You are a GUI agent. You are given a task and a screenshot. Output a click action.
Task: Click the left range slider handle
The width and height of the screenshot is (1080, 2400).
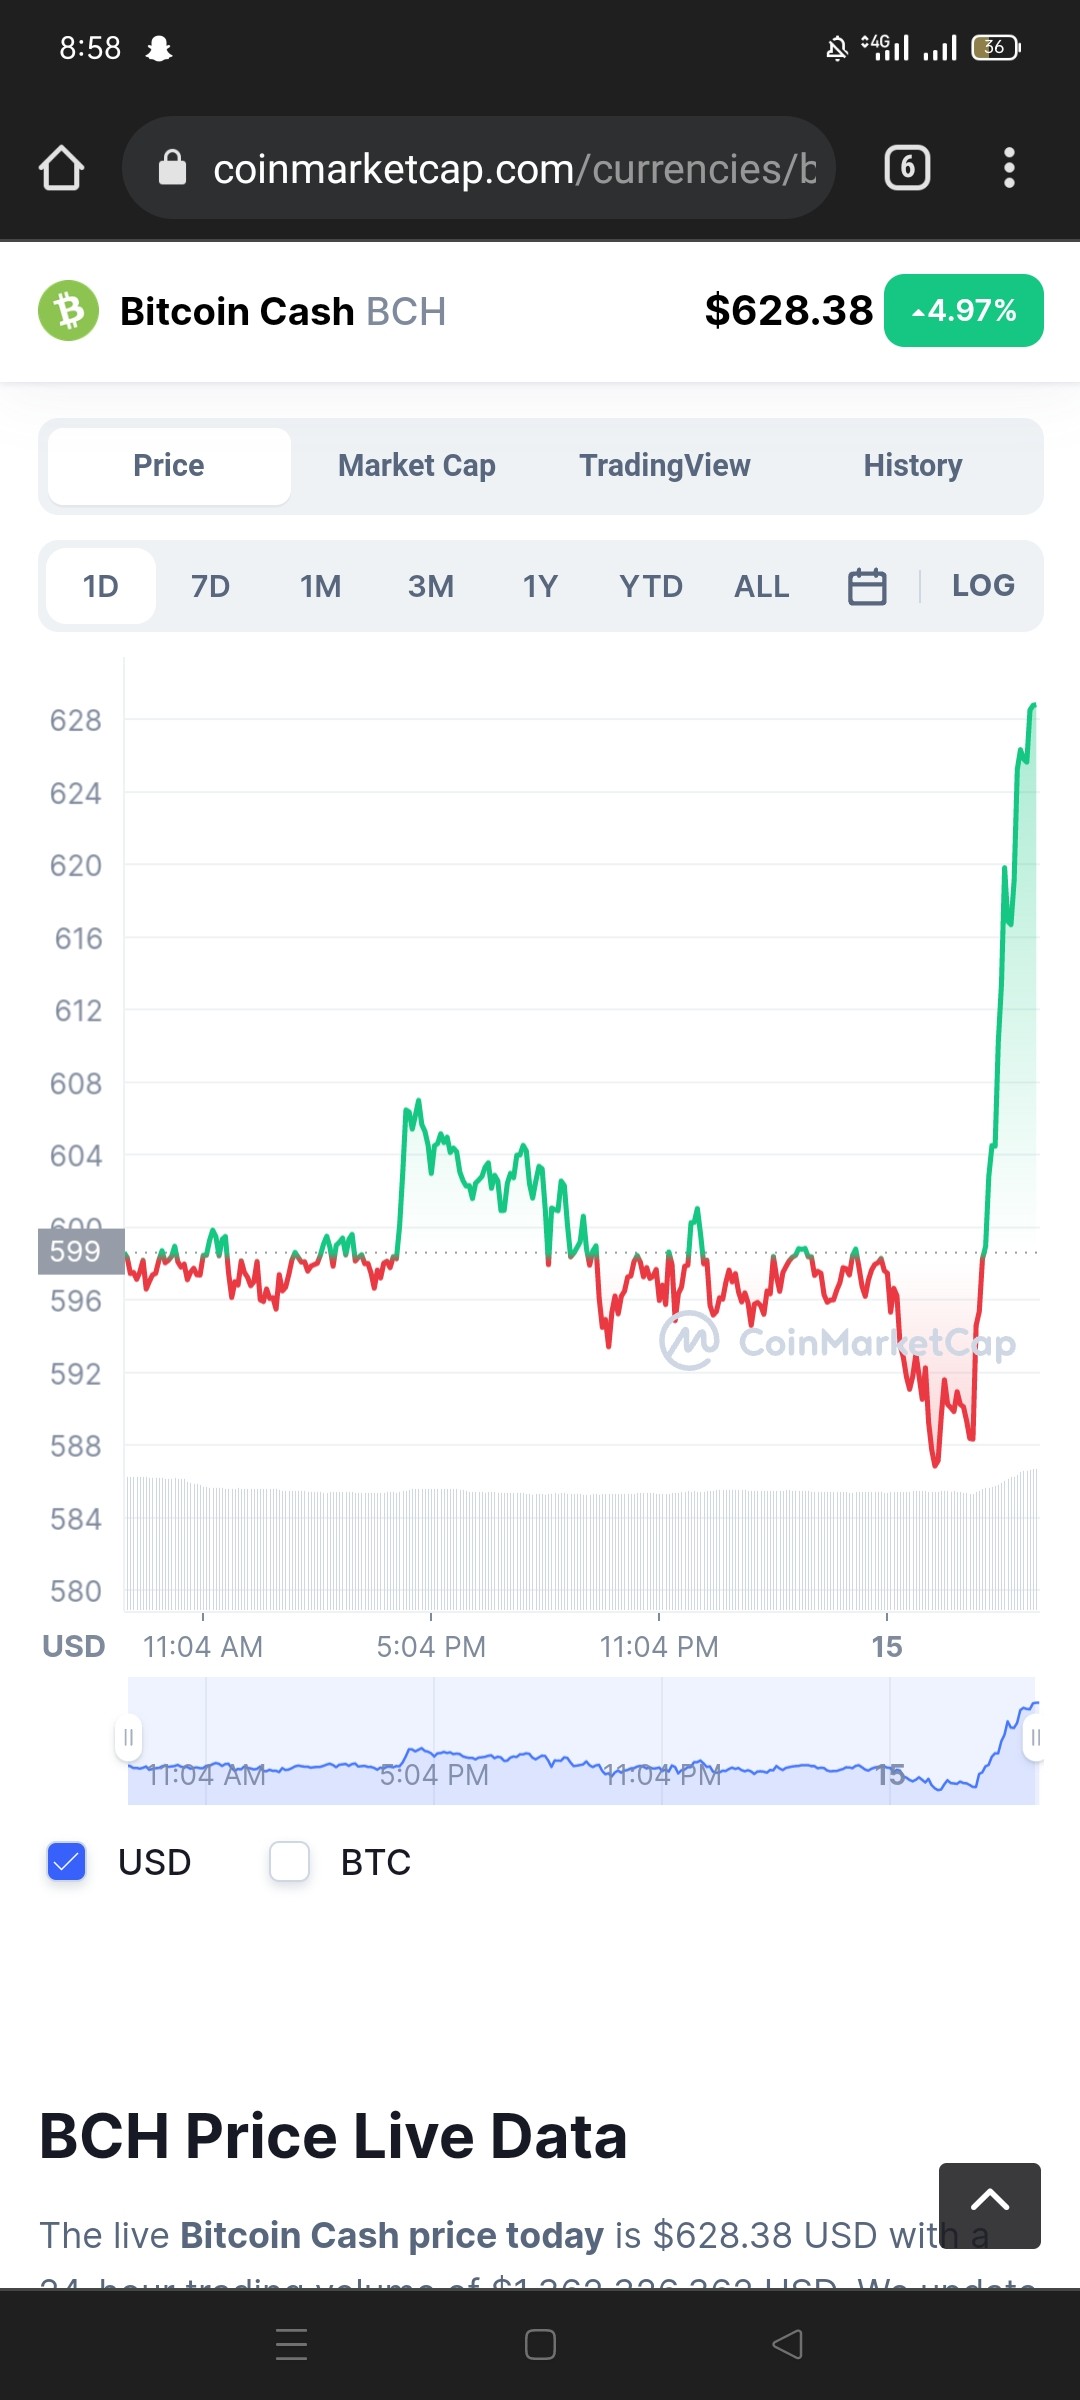coord(128,1738)
